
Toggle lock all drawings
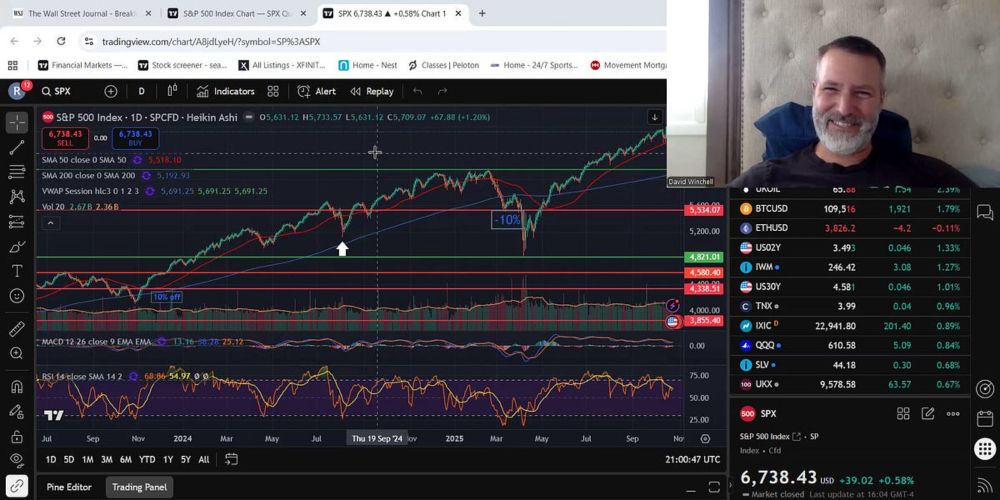(17, 437)
